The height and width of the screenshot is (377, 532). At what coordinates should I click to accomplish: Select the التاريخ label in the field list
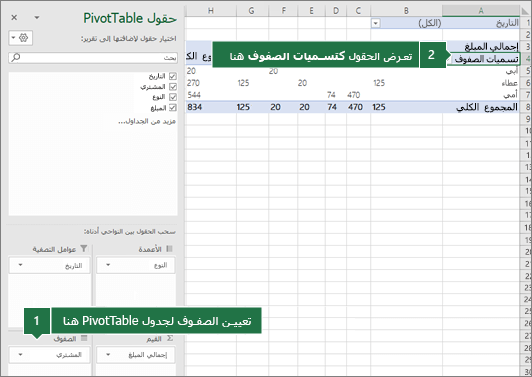point(157,76)
